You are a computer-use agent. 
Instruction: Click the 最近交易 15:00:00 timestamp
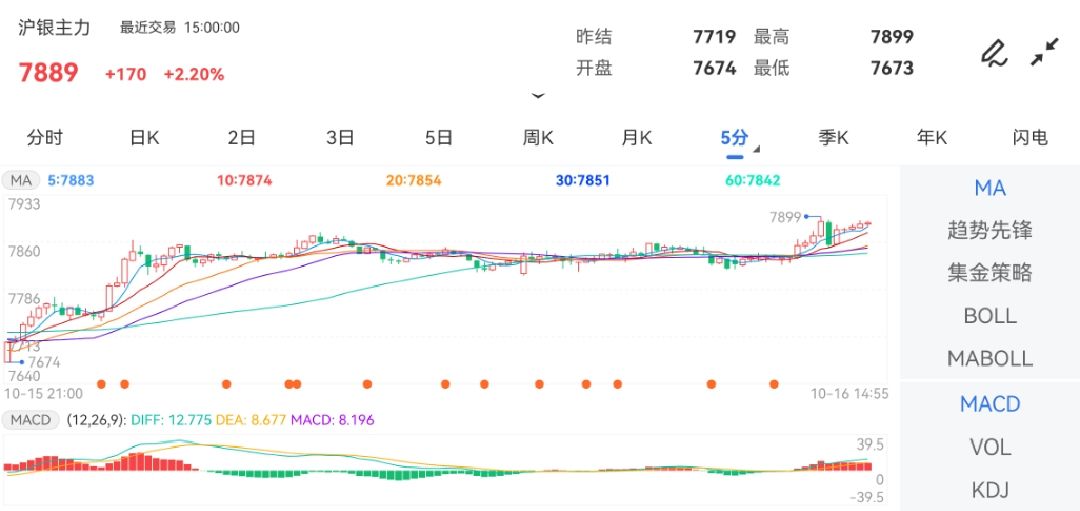pyautogui.click(x=180, y=28)
